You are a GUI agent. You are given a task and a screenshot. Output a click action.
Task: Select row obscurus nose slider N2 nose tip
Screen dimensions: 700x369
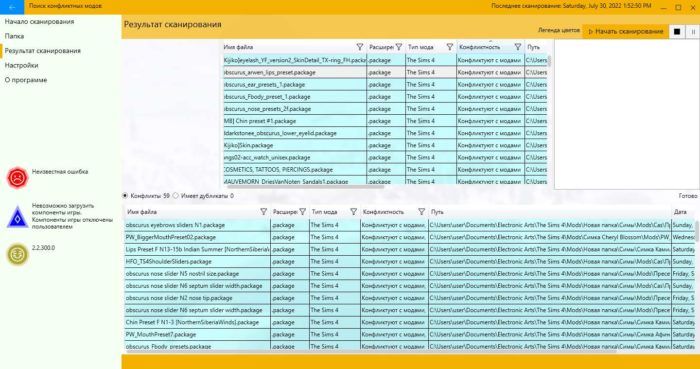(409, 298)
